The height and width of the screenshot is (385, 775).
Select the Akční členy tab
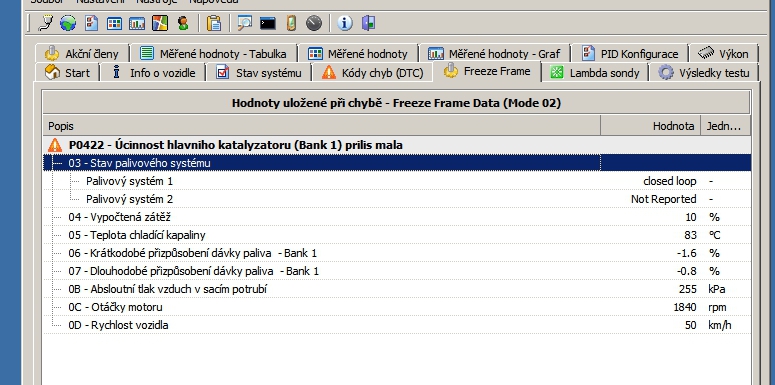pos(82,53)
